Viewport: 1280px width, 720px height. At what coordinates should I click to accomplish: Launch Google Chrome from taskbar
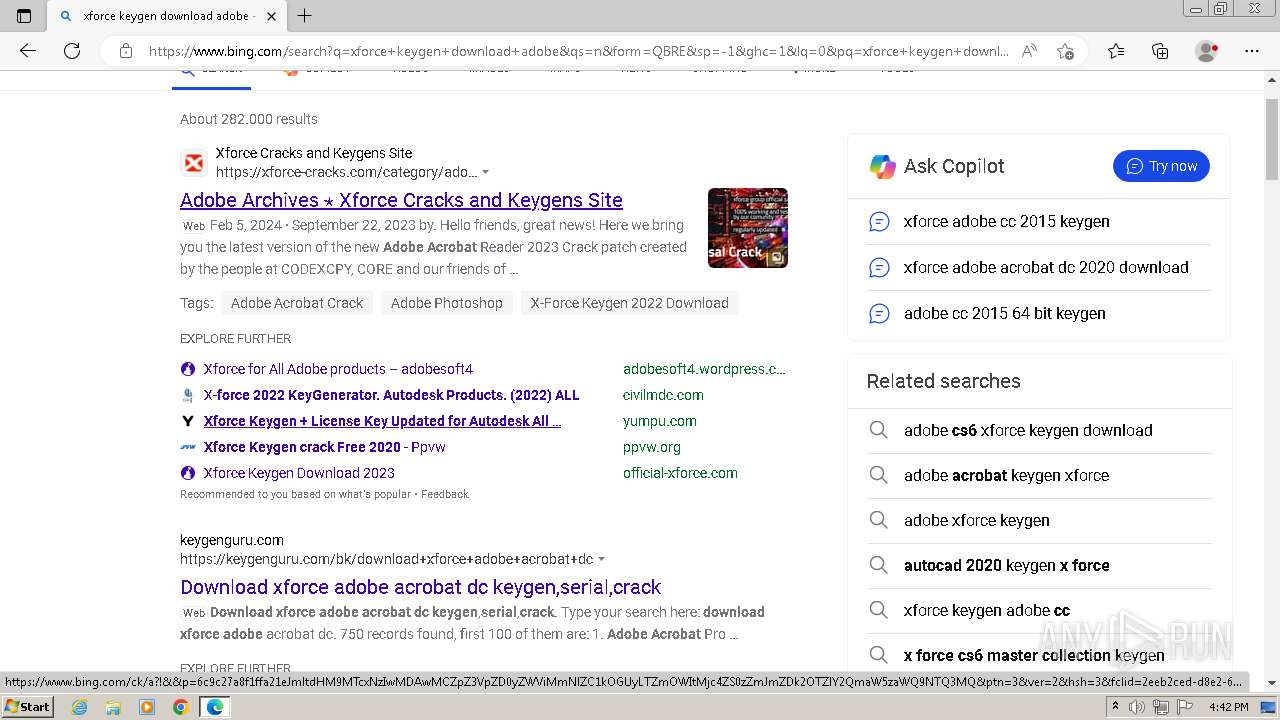coord(180,707)
